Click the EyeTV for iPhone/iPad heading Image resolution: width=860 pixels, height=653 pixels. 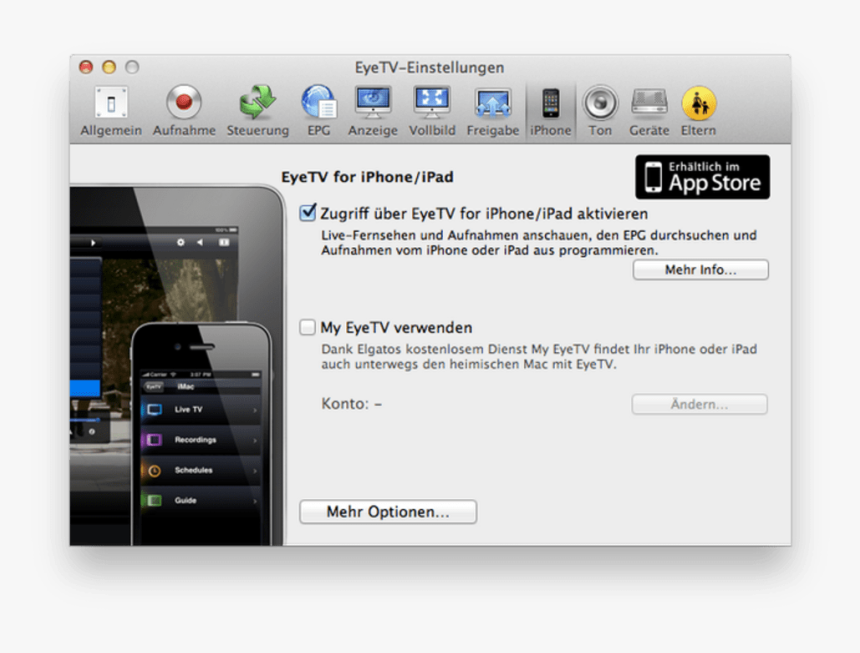click(367, 177)
